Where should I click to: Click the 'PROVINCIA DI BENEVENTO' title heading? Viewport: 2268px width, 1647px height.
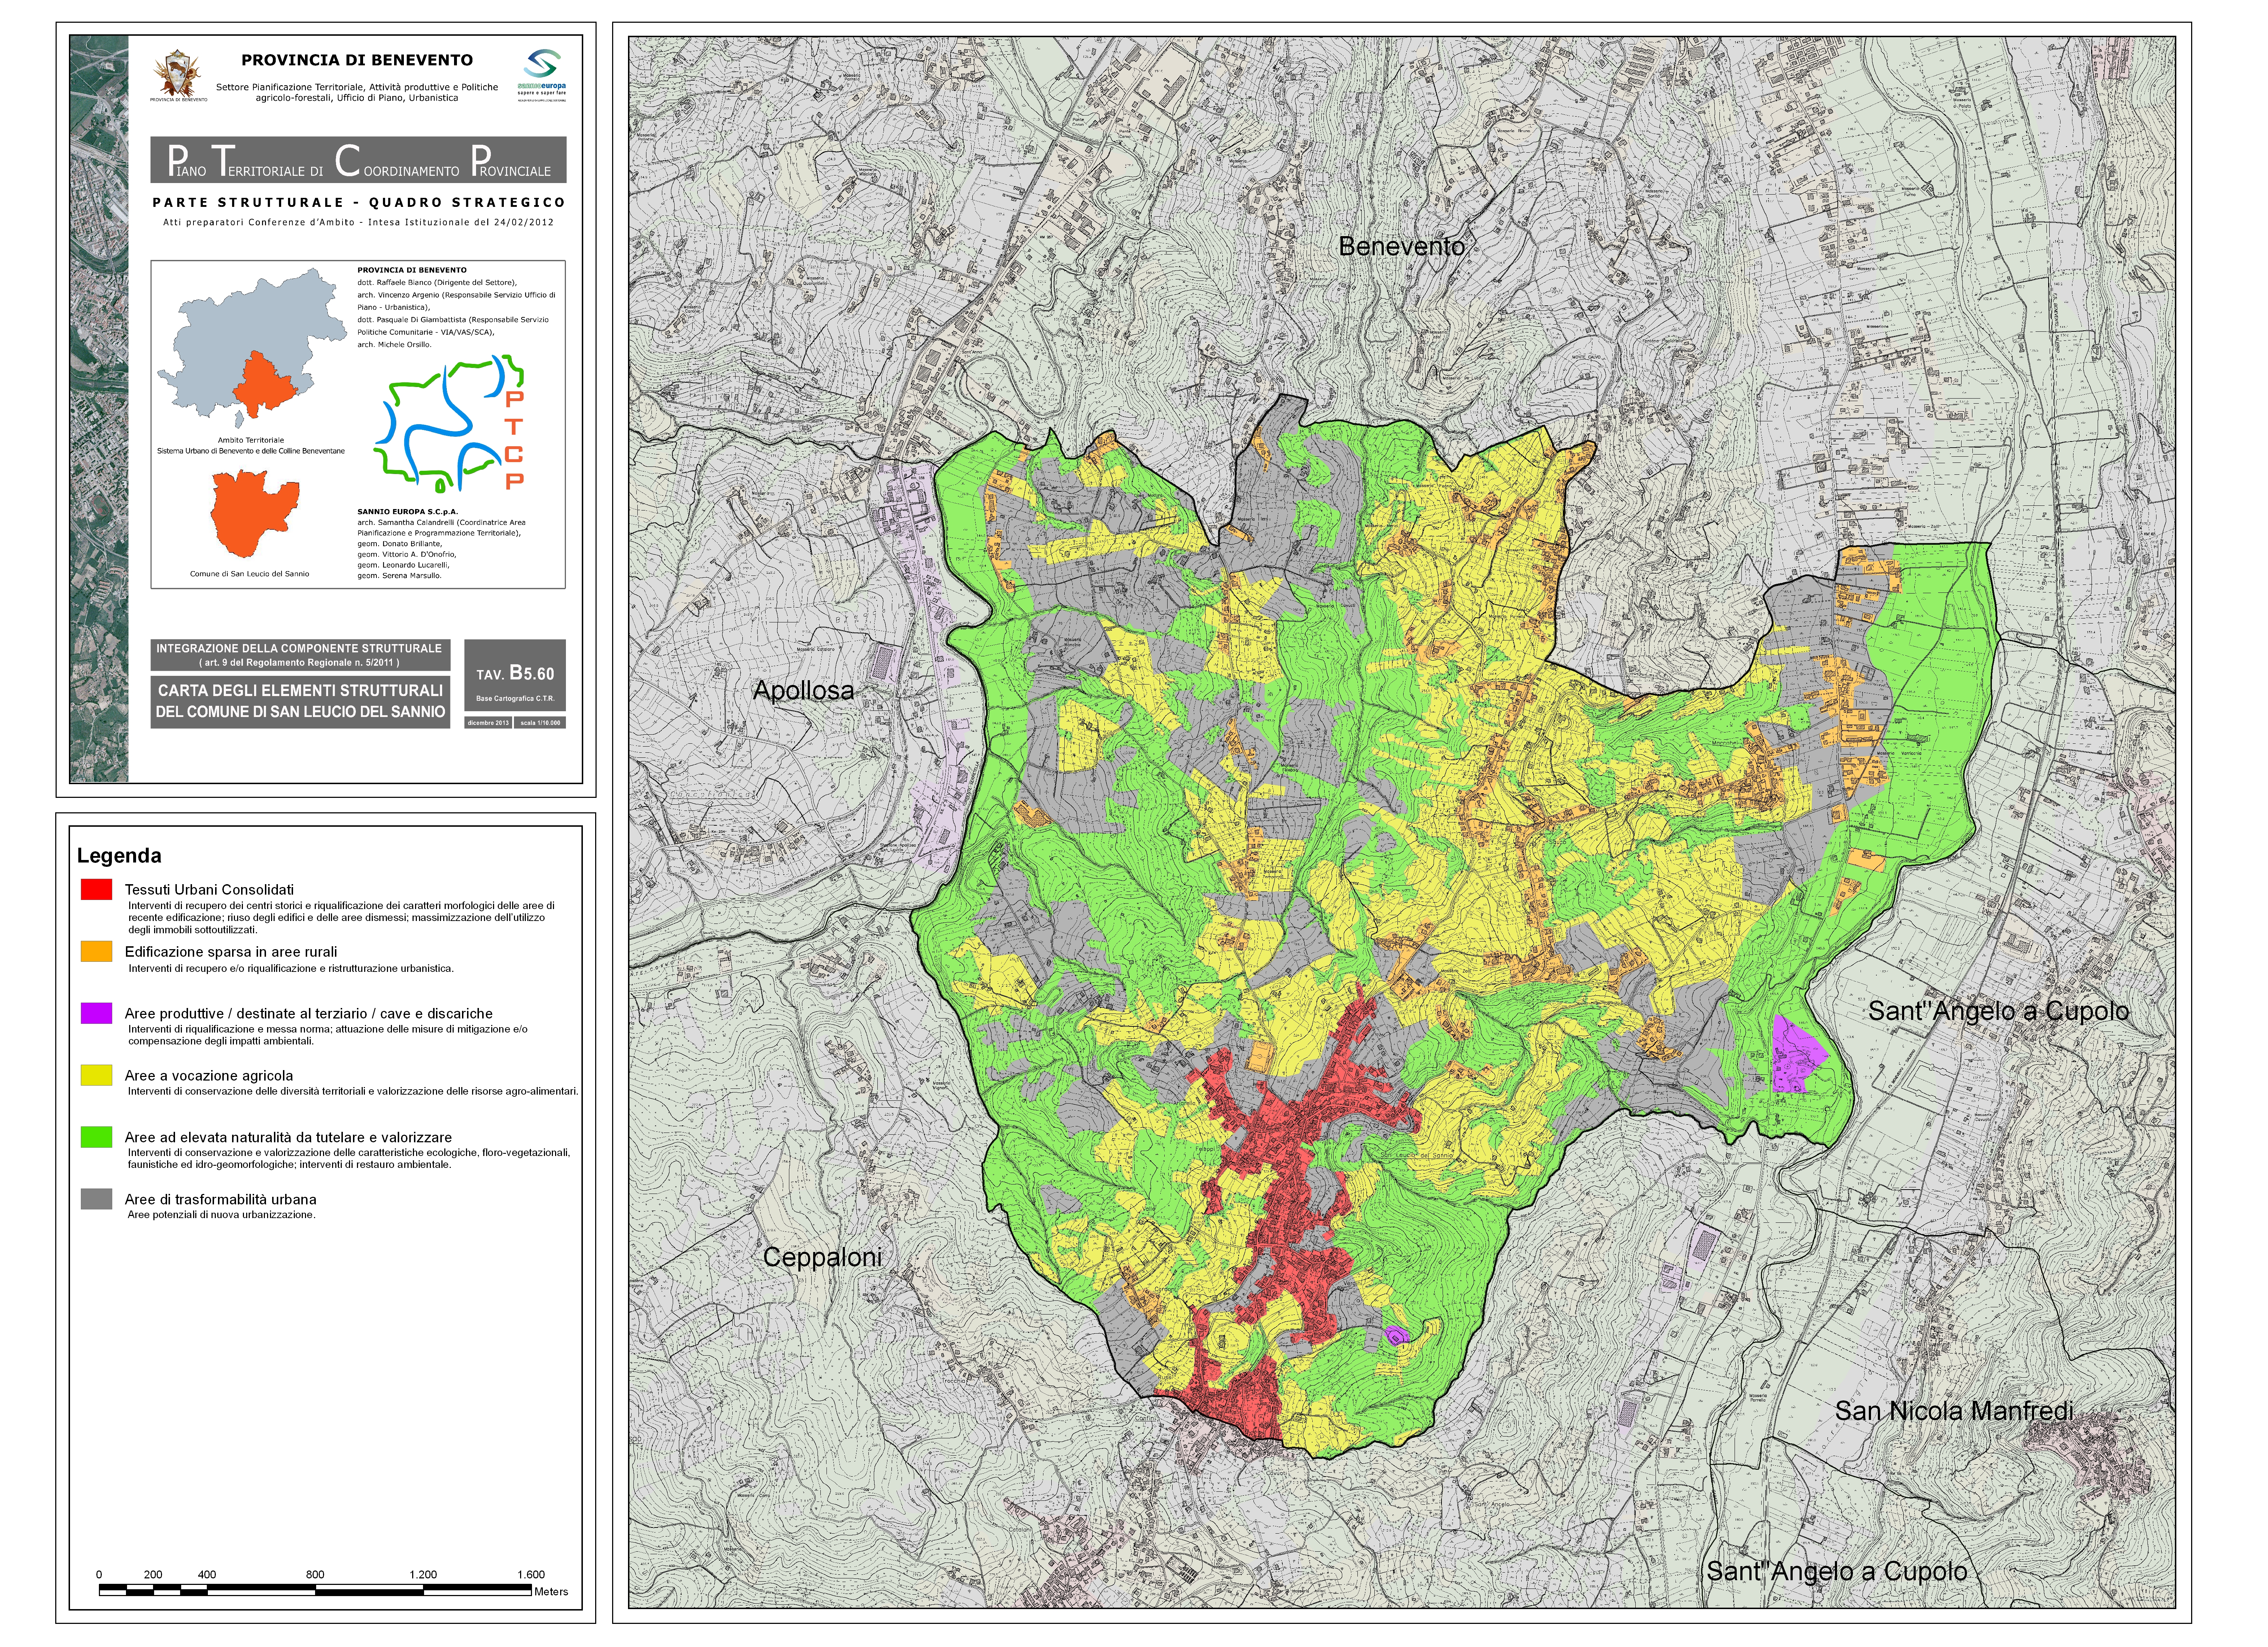(x=357, y=60)
